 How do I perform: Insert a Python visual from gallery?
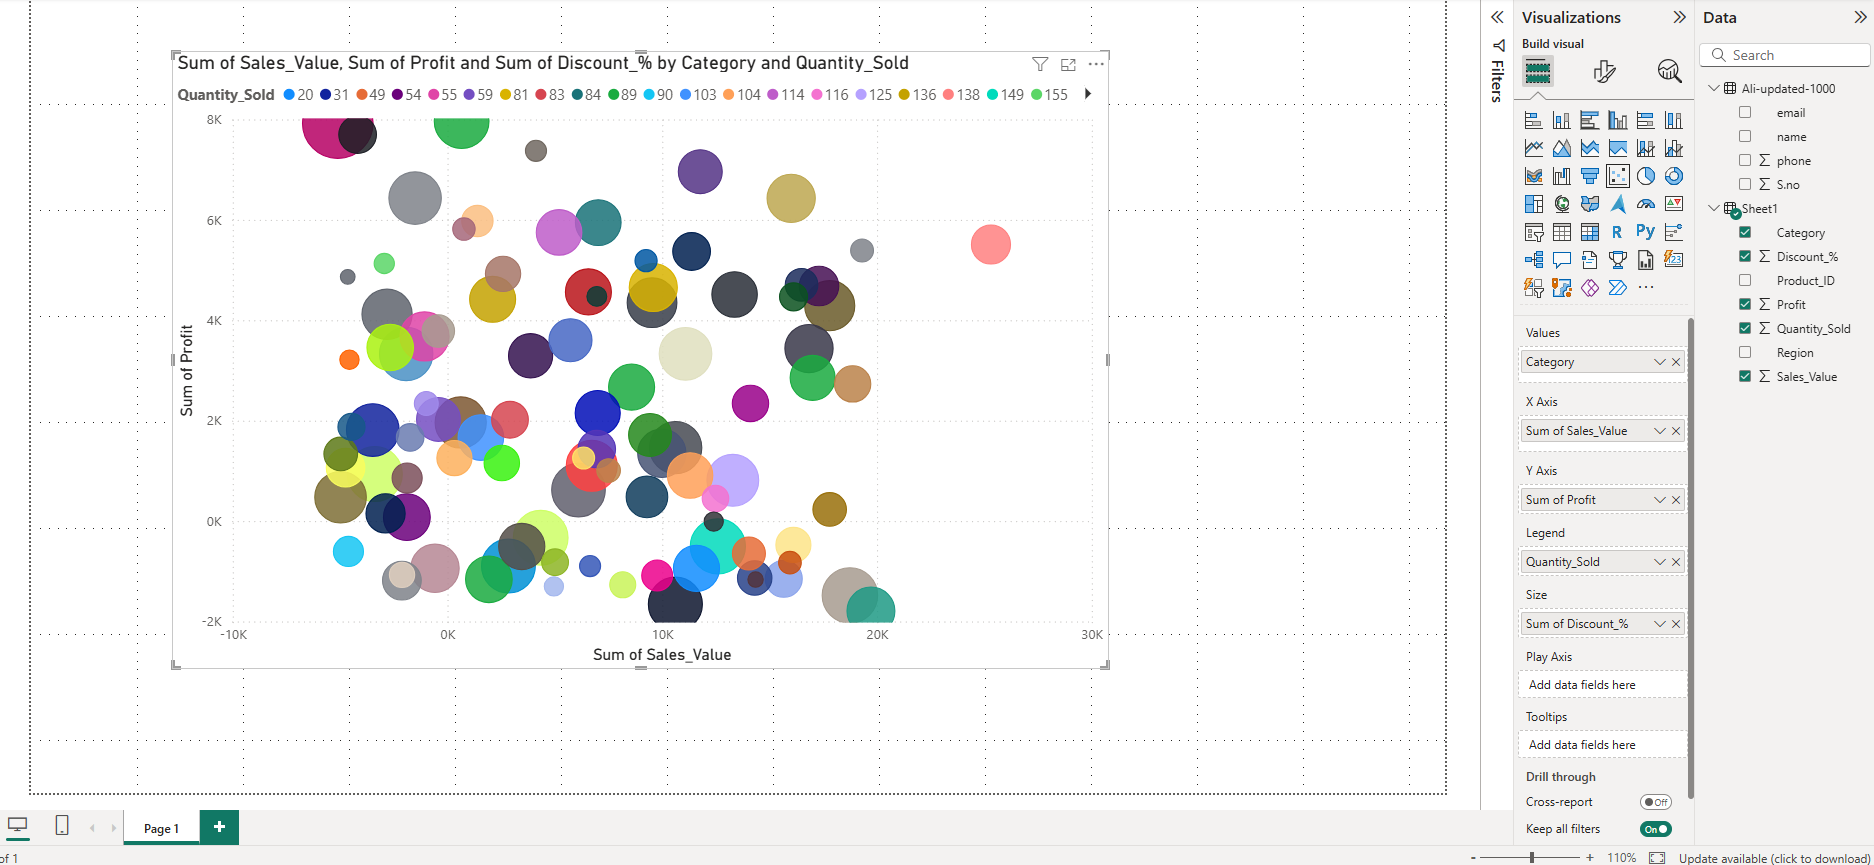point(1645,232)
